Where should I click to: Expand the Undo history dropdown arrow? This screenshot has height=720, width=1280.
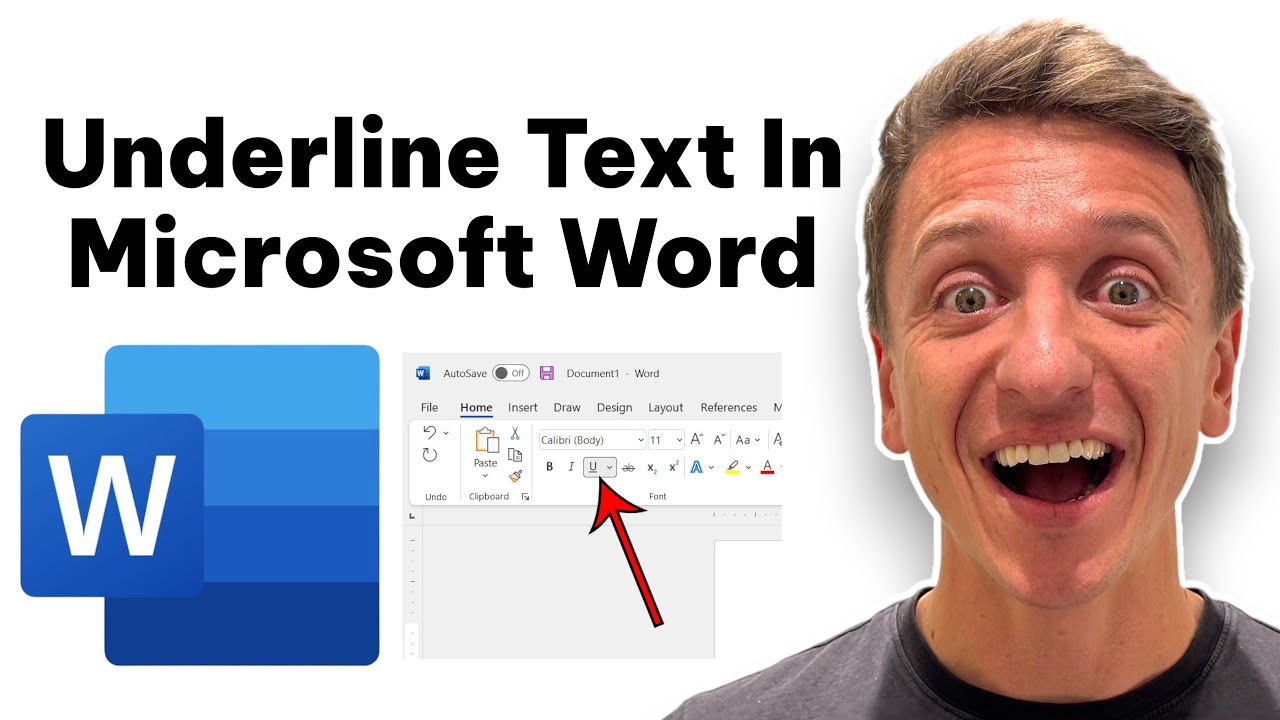click(446, 433)
